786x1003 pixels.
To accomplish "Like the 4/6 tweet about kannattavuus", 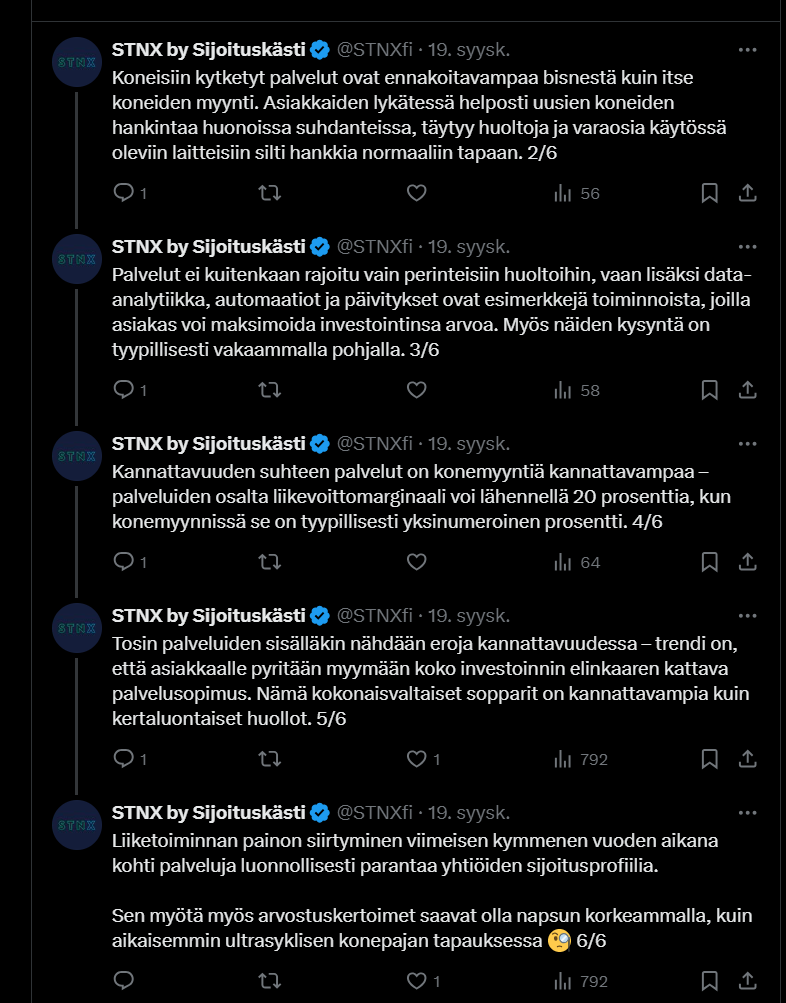I will point(417,562).
